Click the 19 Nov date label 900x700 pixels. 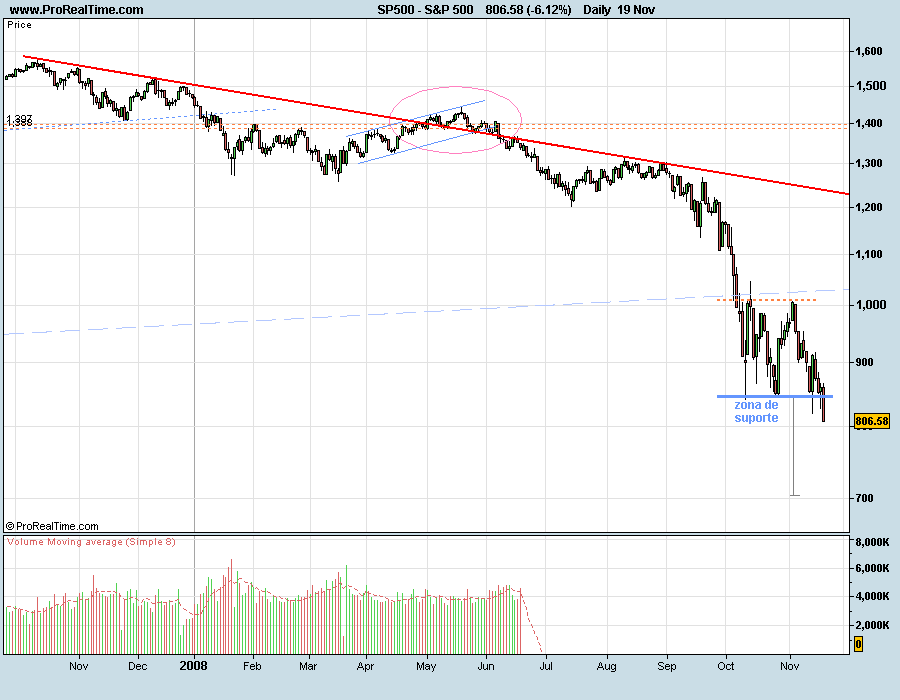(637, 10)
